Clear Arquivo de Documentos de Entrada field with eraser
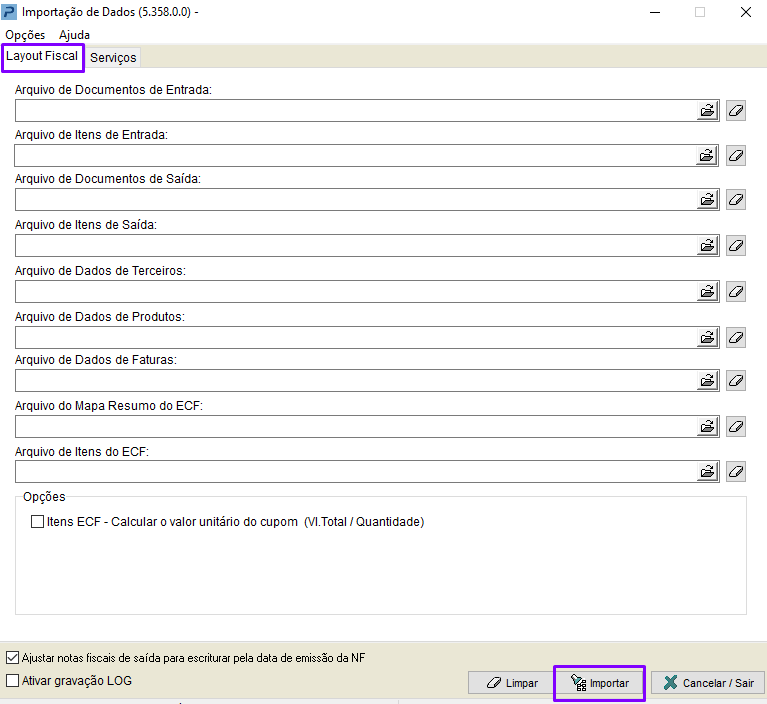Viewport: 767px width, 704px height. coord(736,111)
